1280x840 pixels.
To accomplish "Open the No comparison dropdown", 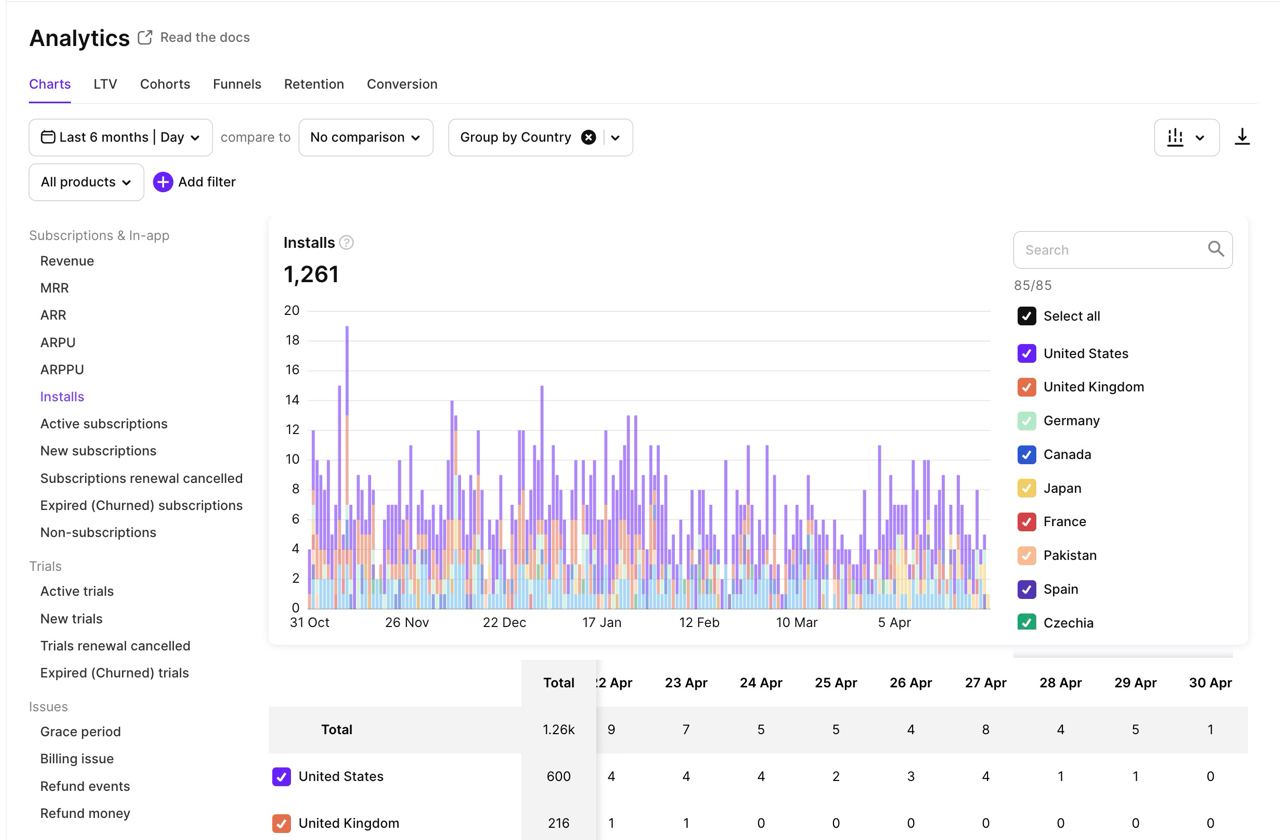I will (x=365, y=136).
